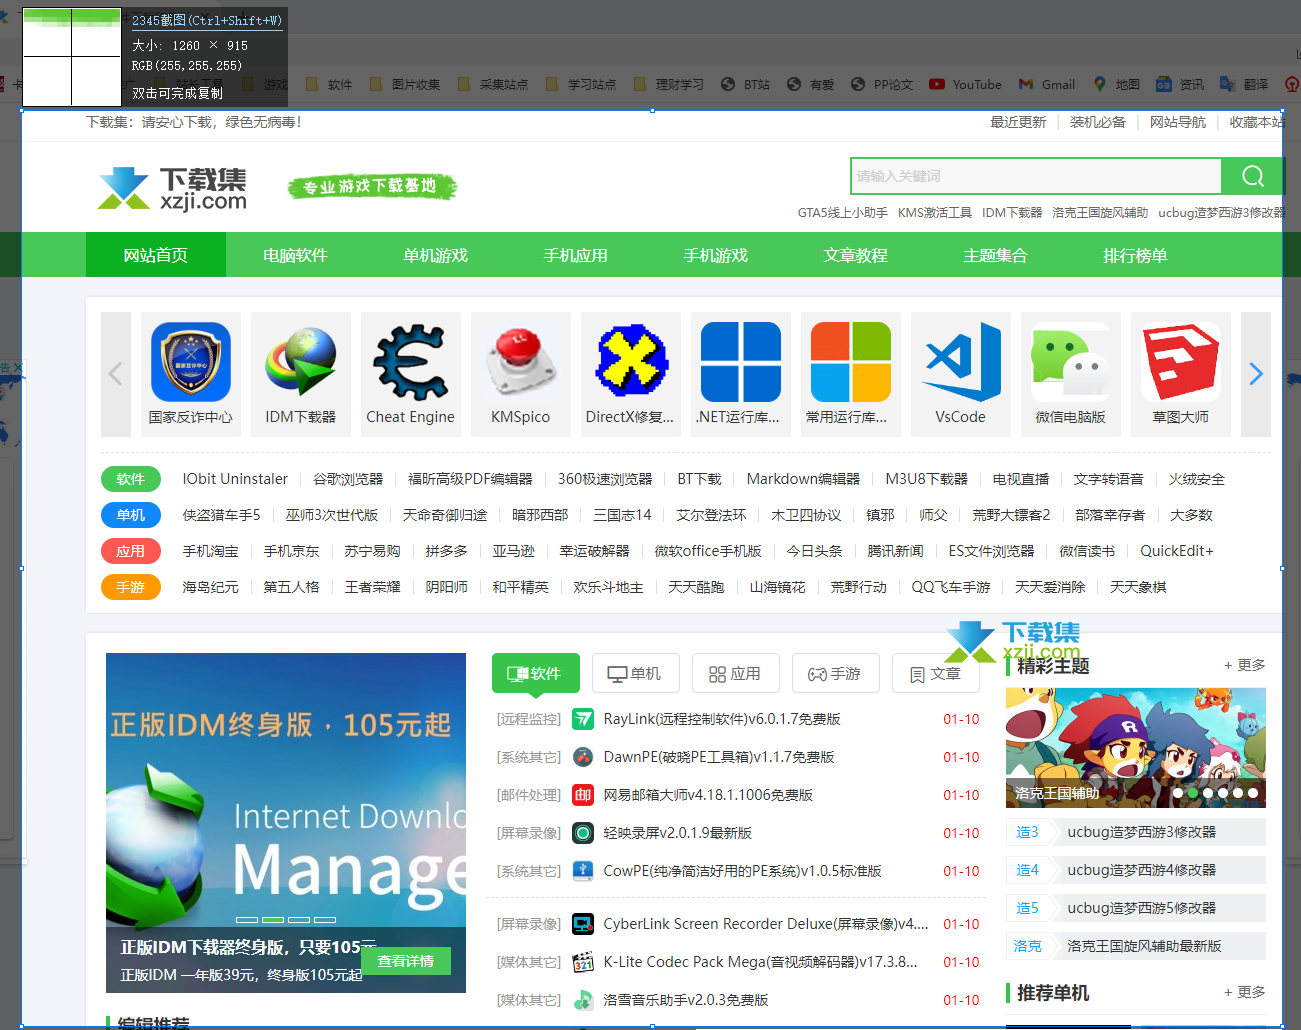Open the 侠盗猎车手5 link
Viewport: 1301px width, 1030px height.
click(222, 515)
